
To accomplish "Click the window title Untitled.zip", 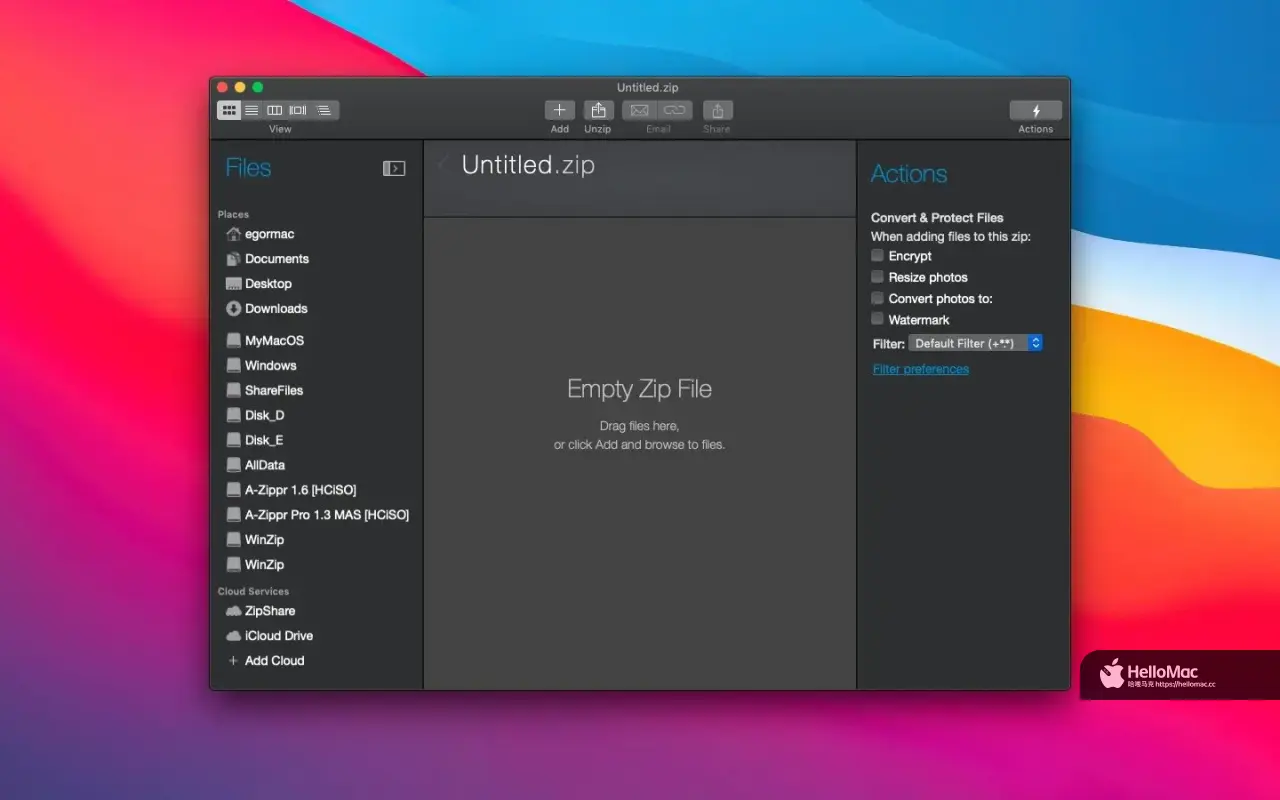I will click(647, 88).
